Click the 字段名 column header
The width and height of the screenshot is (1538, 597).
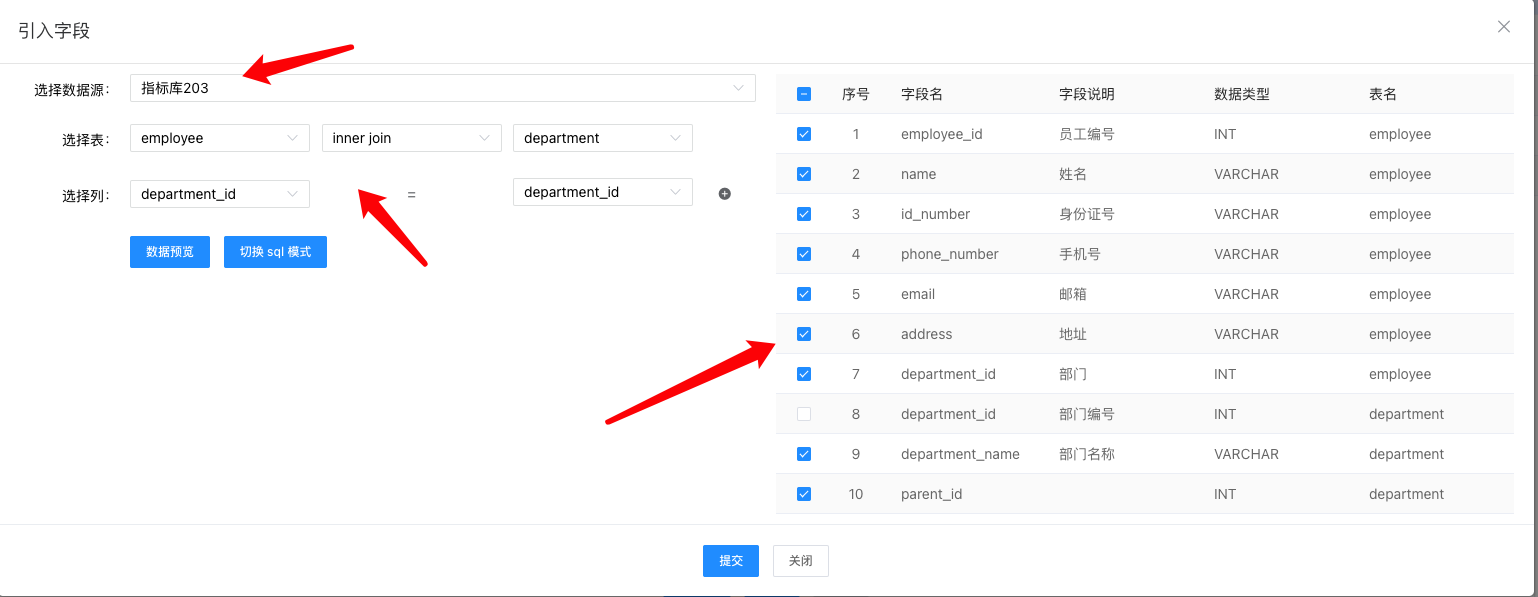click(921, 94)
